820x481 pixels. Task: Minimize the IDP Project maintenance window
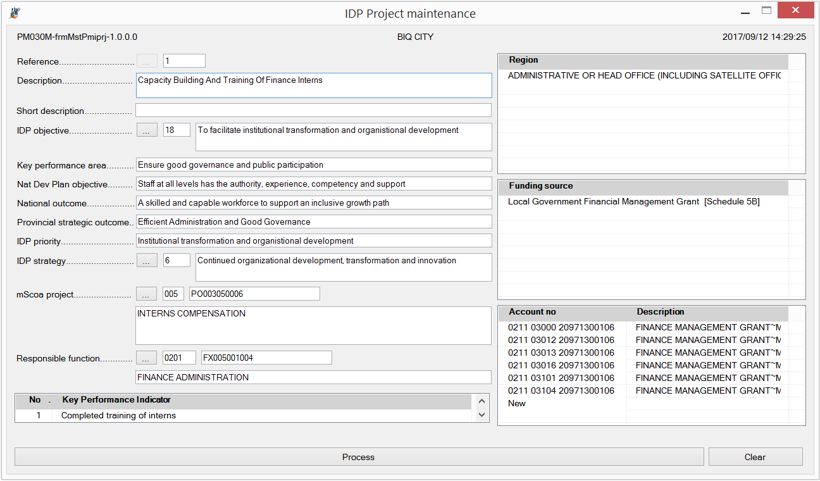(745, 12)
